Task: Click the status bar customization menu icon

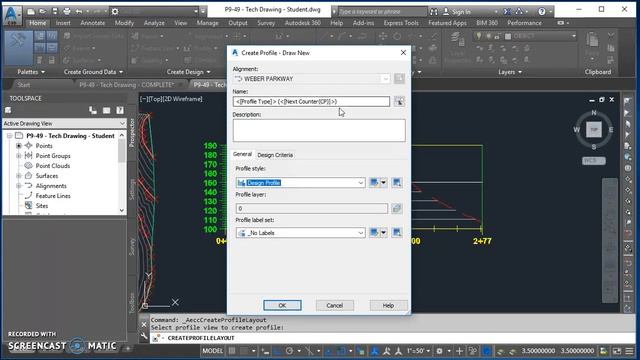Action: tap(630, 351)
